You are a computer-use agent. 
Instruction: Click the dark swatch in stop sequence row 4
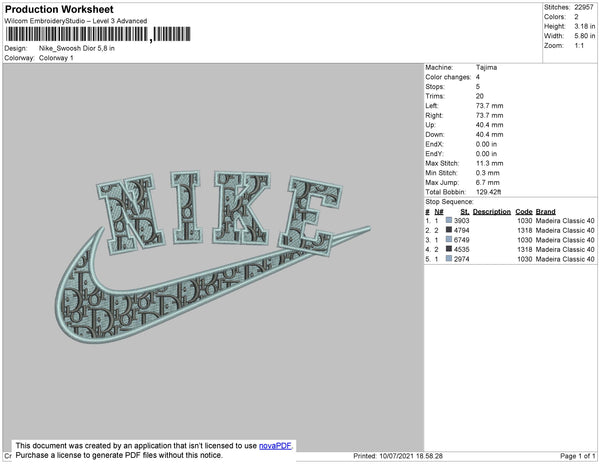[449, 249]
